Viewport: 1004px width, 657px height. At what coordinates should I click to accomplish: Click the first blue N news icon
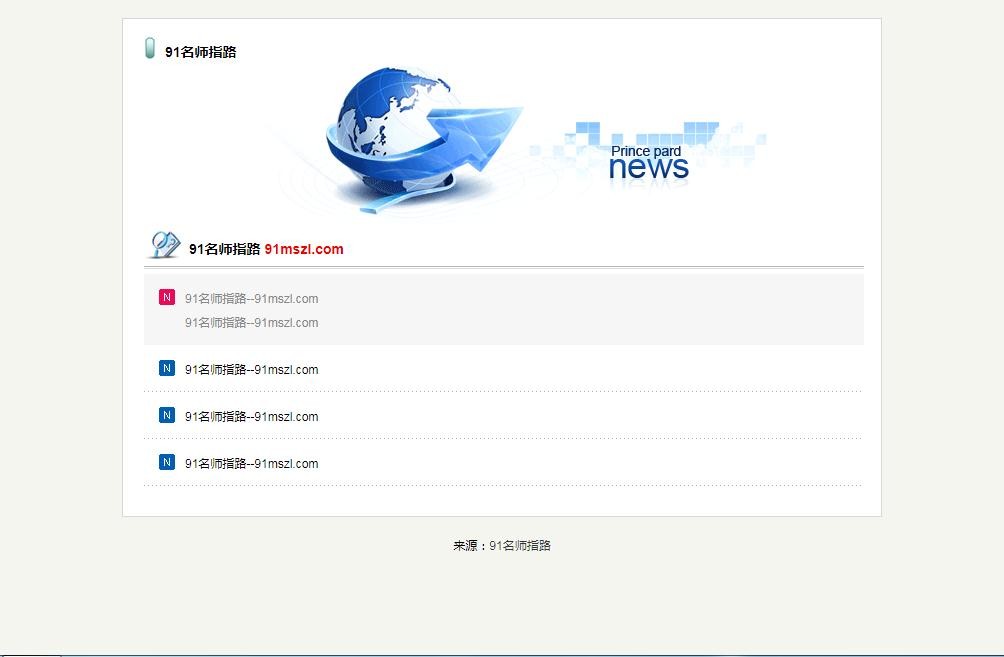(x=166, y=368)
